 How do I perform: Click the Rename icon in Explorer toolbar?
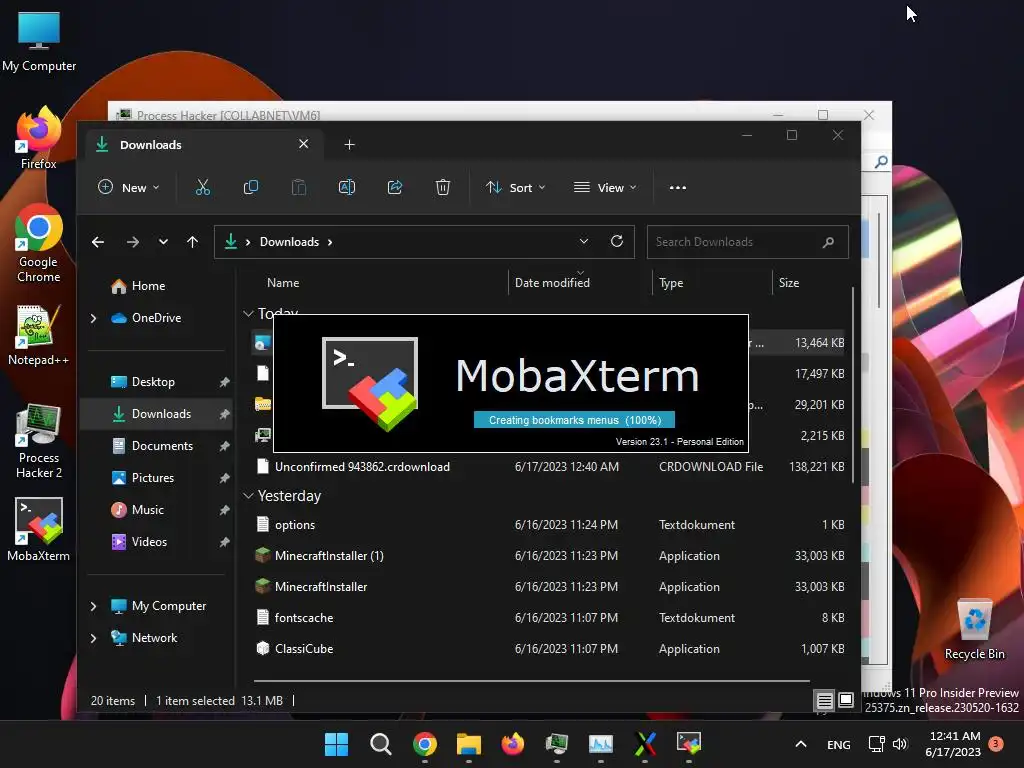click(x=347, y=187)
